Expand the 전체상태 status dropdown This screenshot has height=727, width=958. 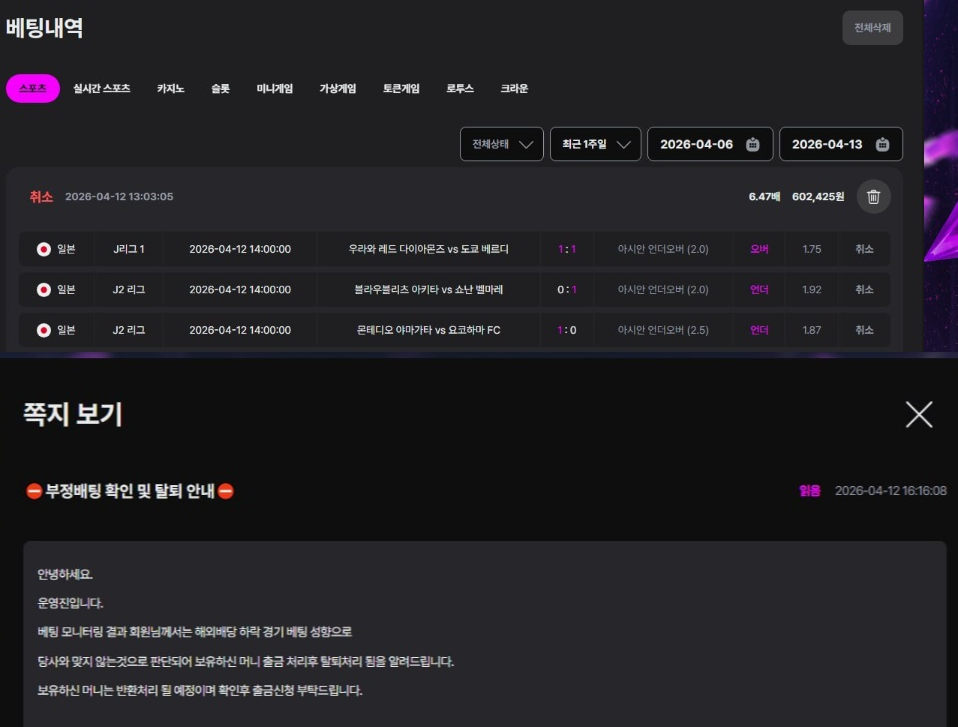[x=501, y=144]
